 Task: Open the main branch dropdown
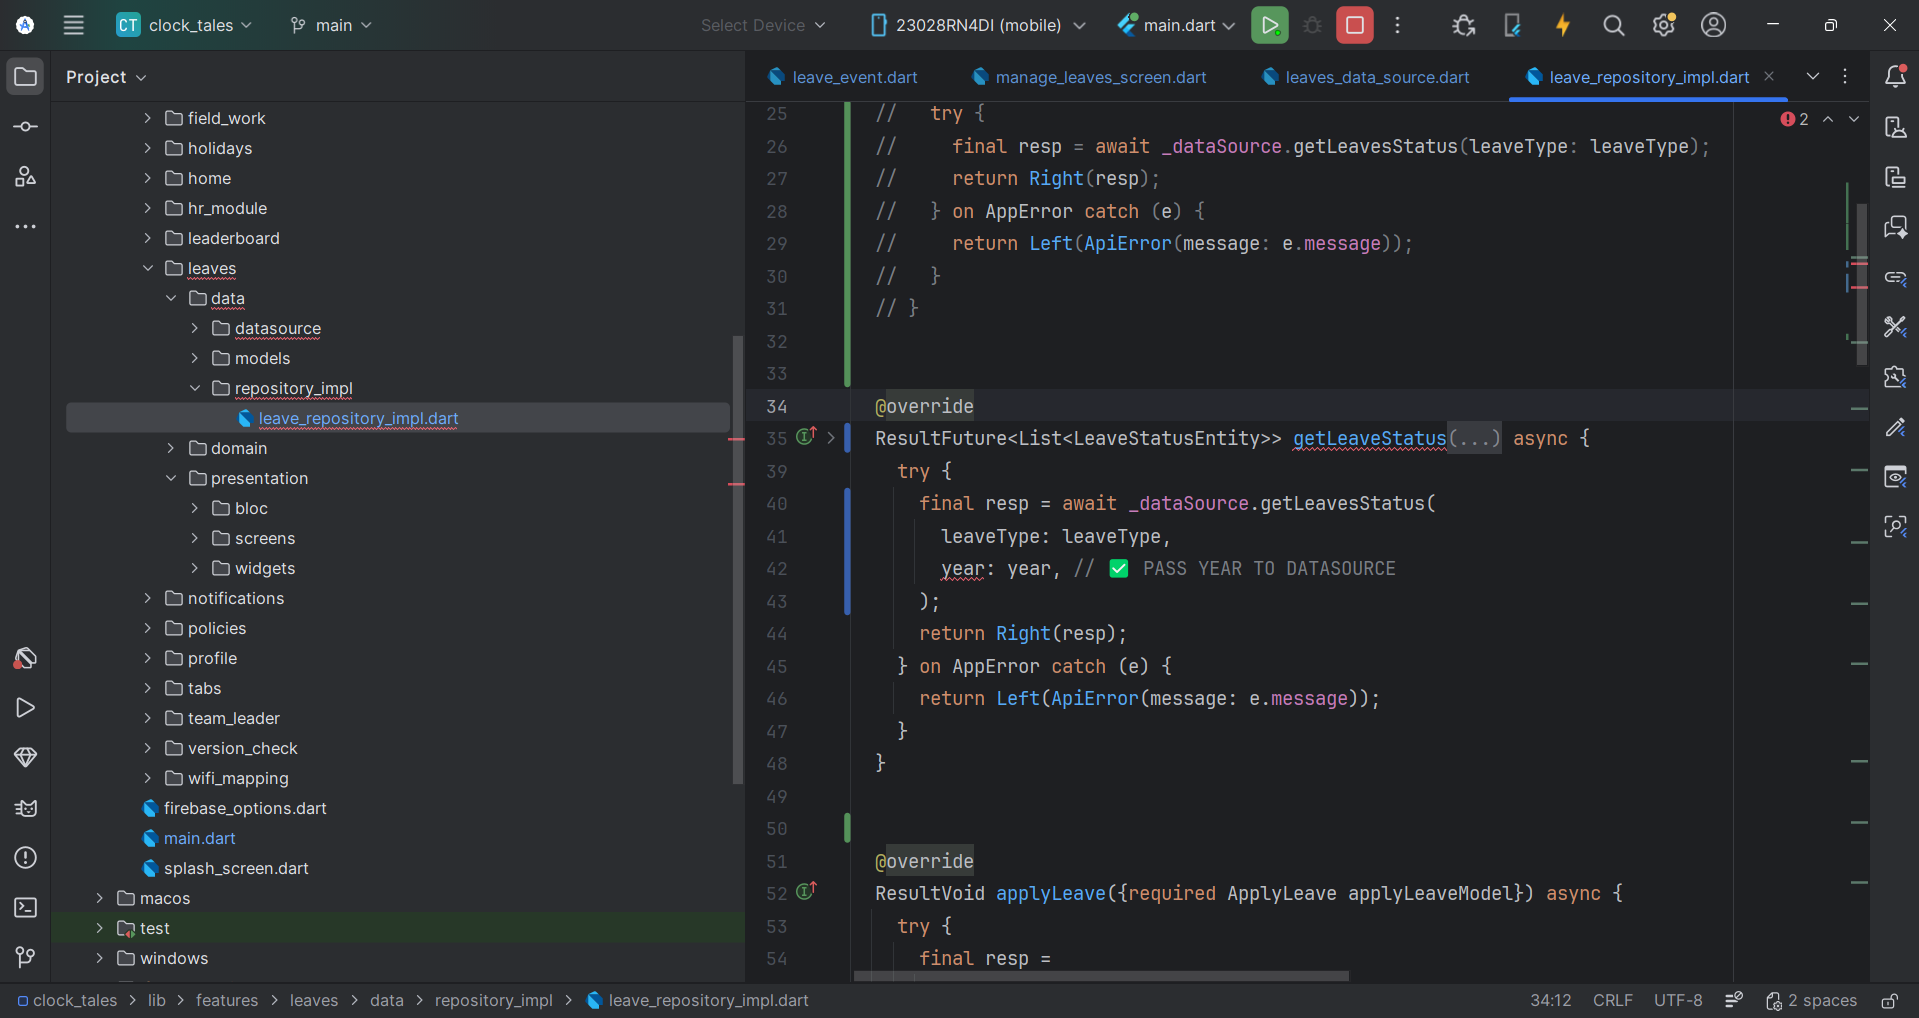(331, 25)
